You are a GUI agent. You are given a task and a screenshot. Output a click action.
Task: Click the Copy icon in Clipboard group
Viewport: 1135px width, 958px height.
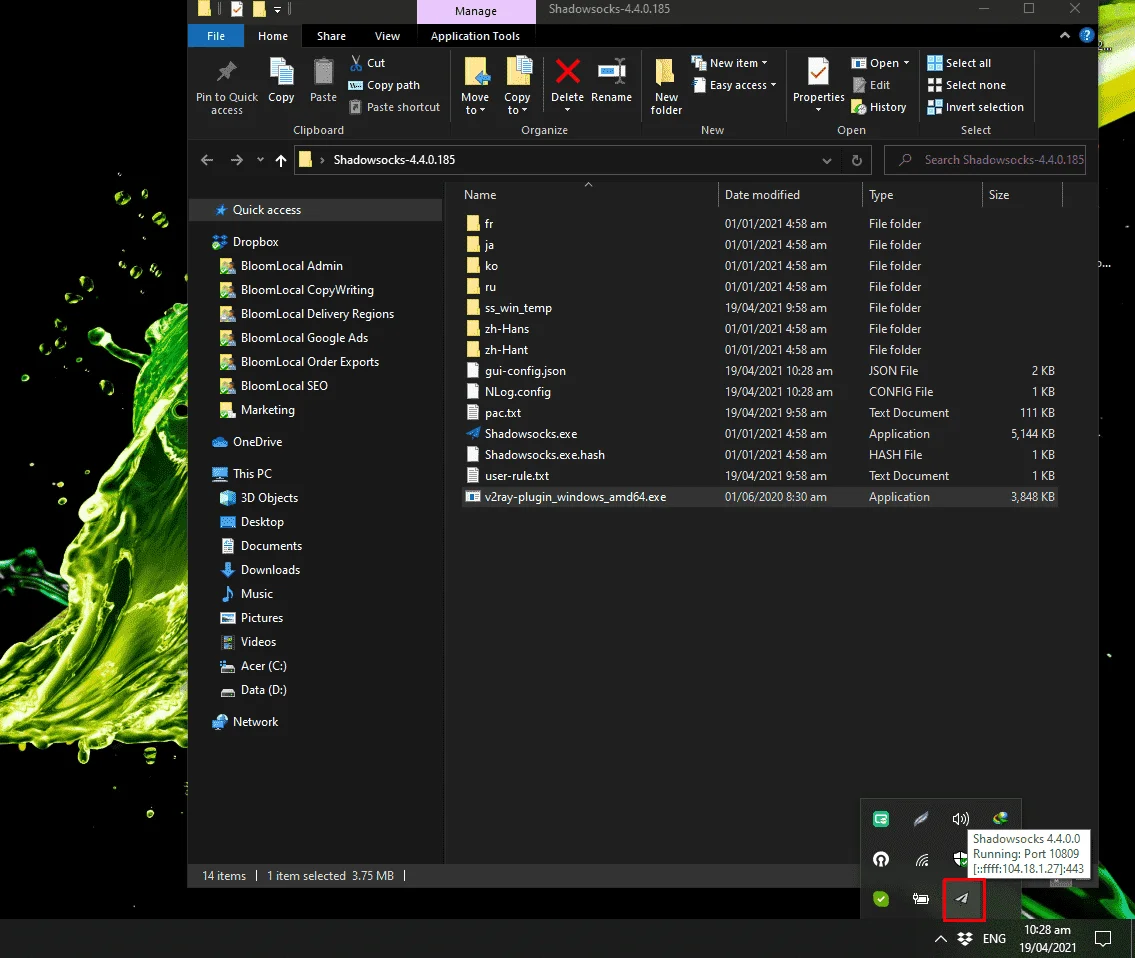click(281, 72)
